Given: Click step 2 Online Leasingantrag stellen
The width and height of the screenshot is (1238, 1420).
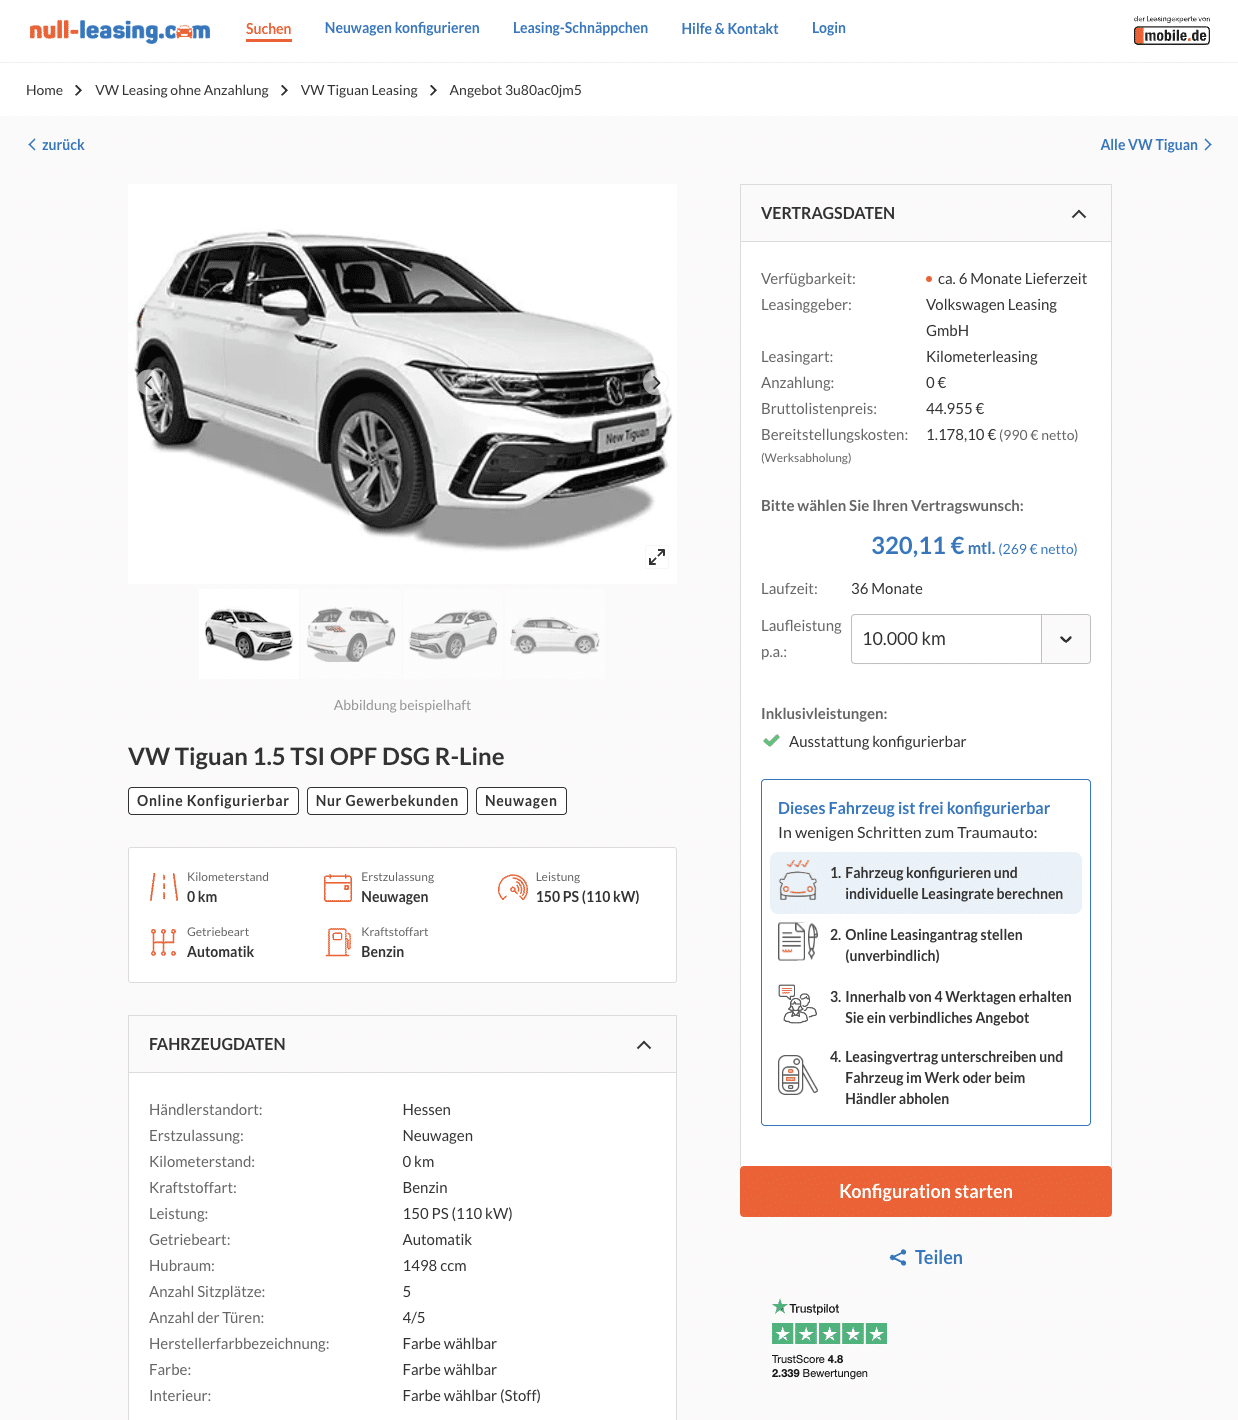Looking at the screenshot, I should click(x=926, y=945).
